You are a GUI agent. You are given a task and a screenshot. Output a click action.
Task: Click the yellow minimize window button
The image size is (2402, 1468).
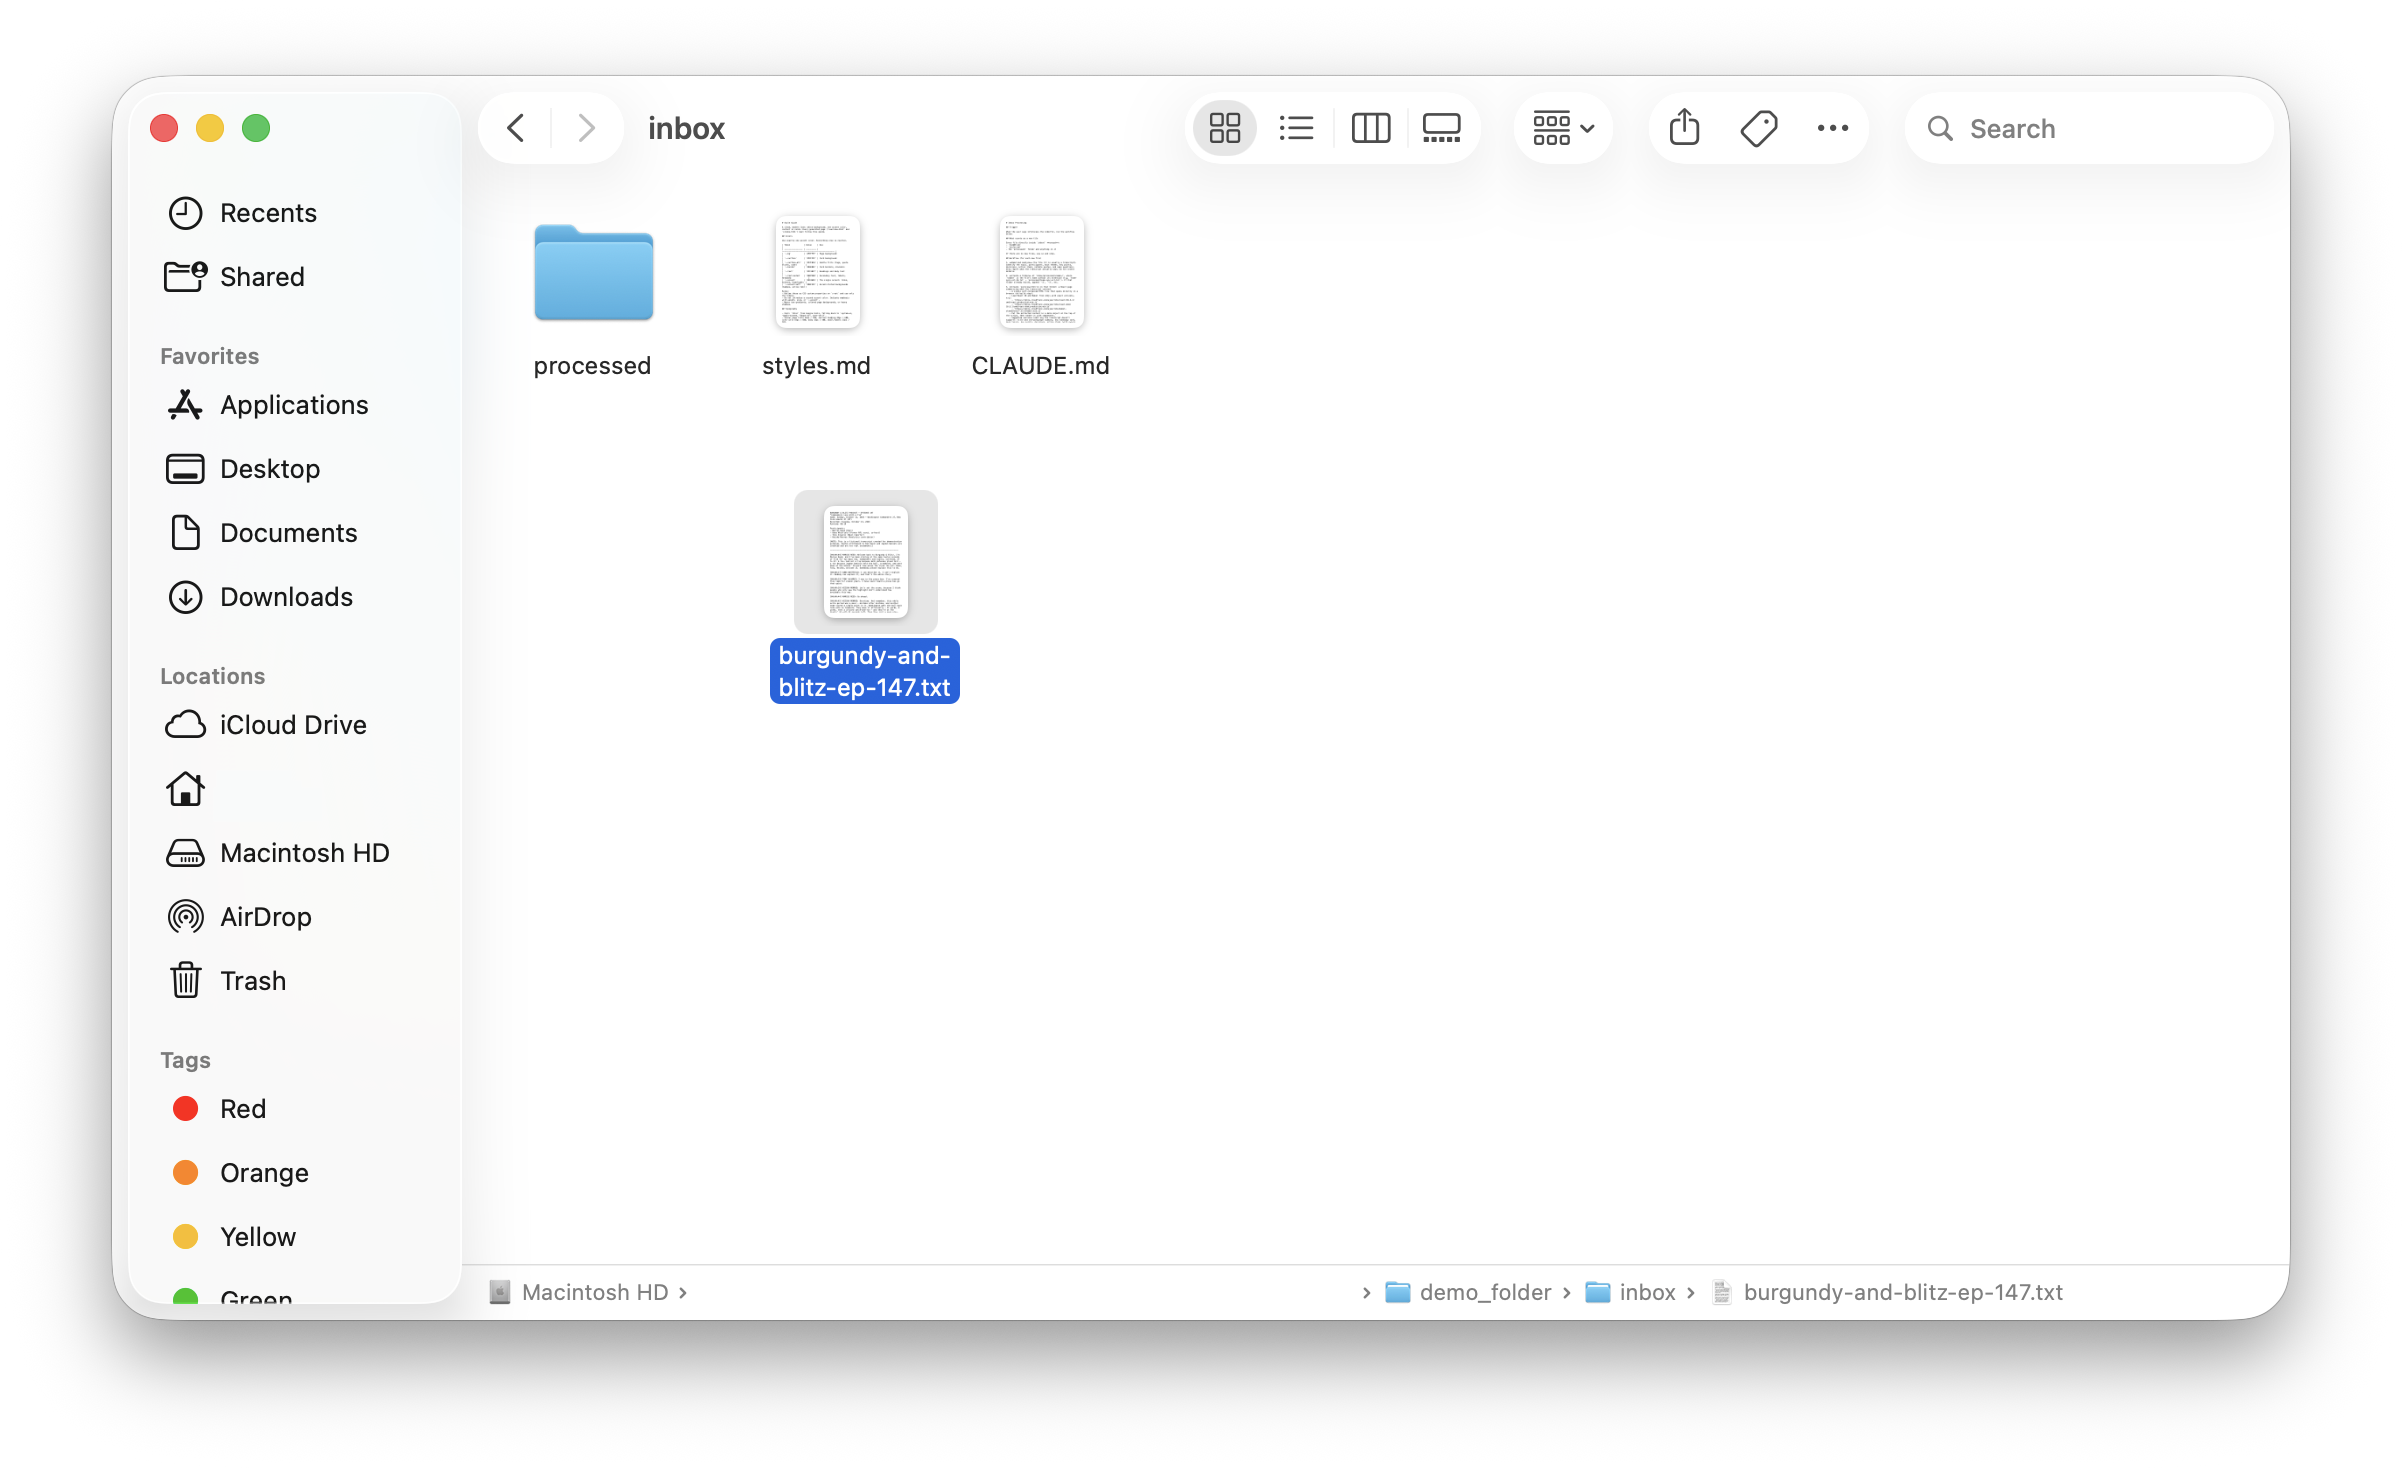(x=210, y=128)
